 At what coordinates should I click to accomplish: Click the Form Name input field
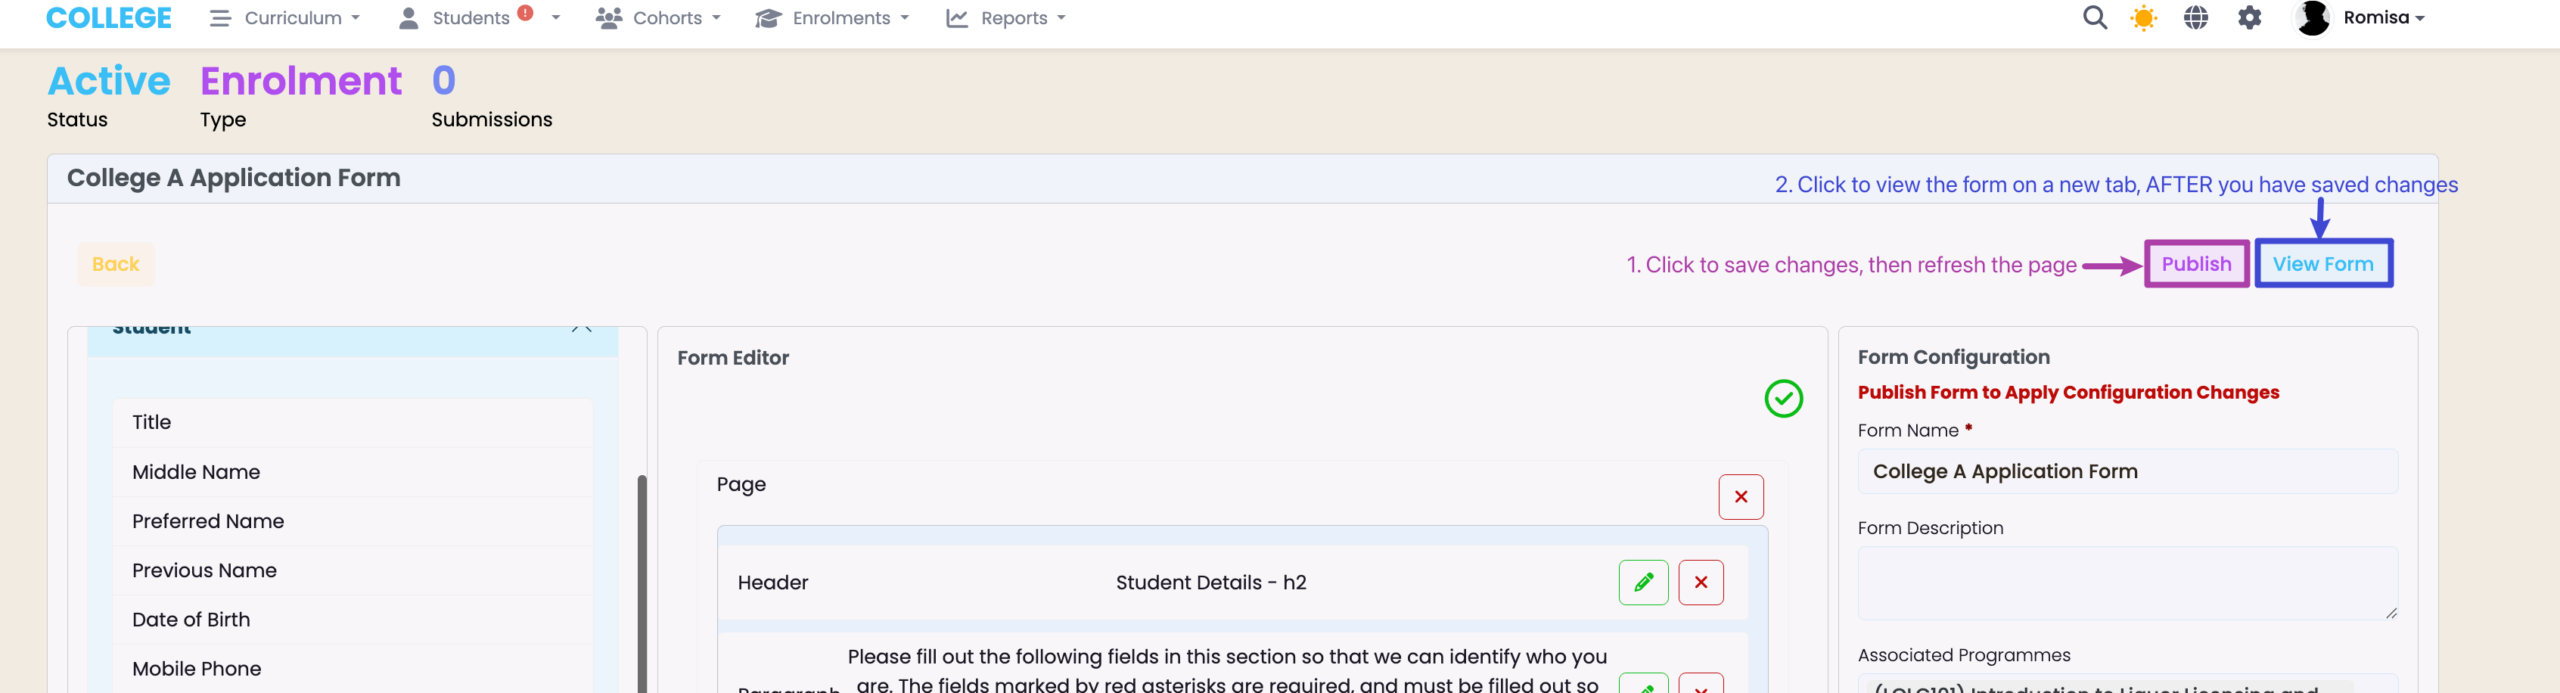(x=2127, y=472)
